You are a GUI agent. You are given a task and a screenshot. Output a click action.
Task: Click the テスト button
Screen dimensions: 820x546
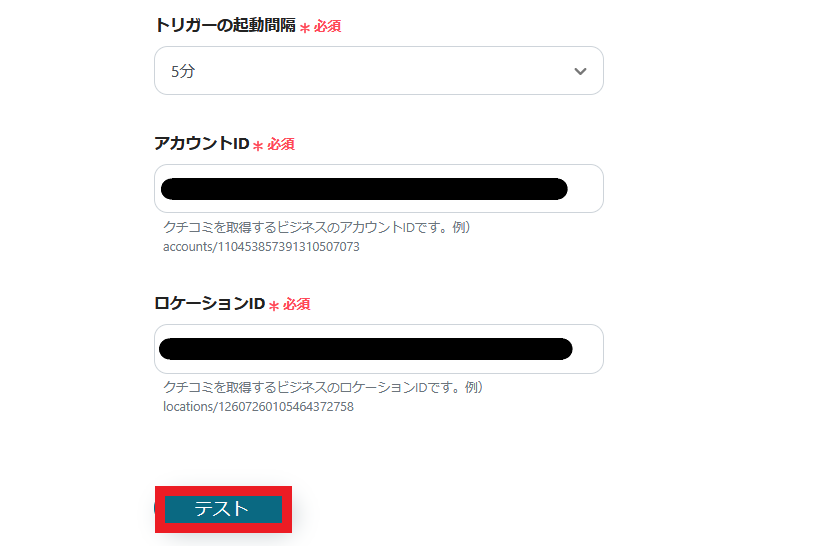point(223,509)
